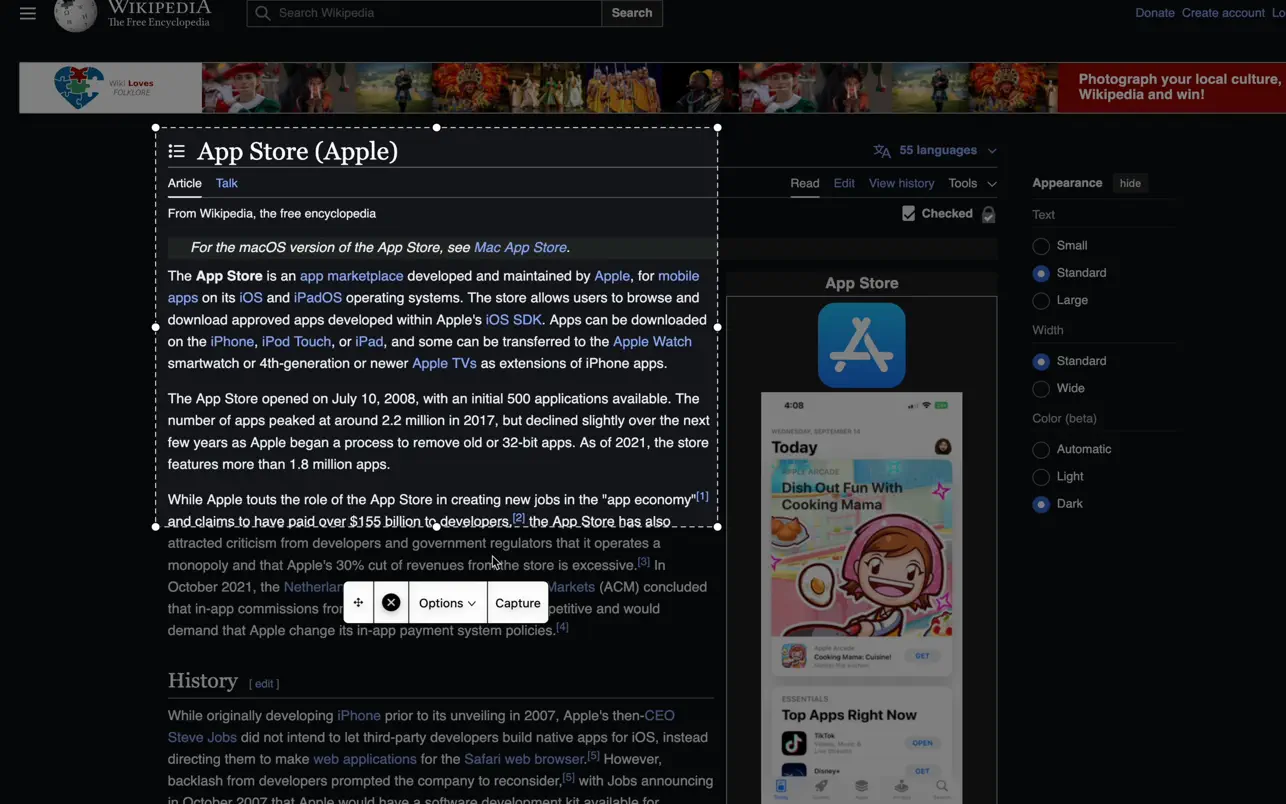Select Small text size
Viewport: 1286px width, 804px height.
(1041, 246)
